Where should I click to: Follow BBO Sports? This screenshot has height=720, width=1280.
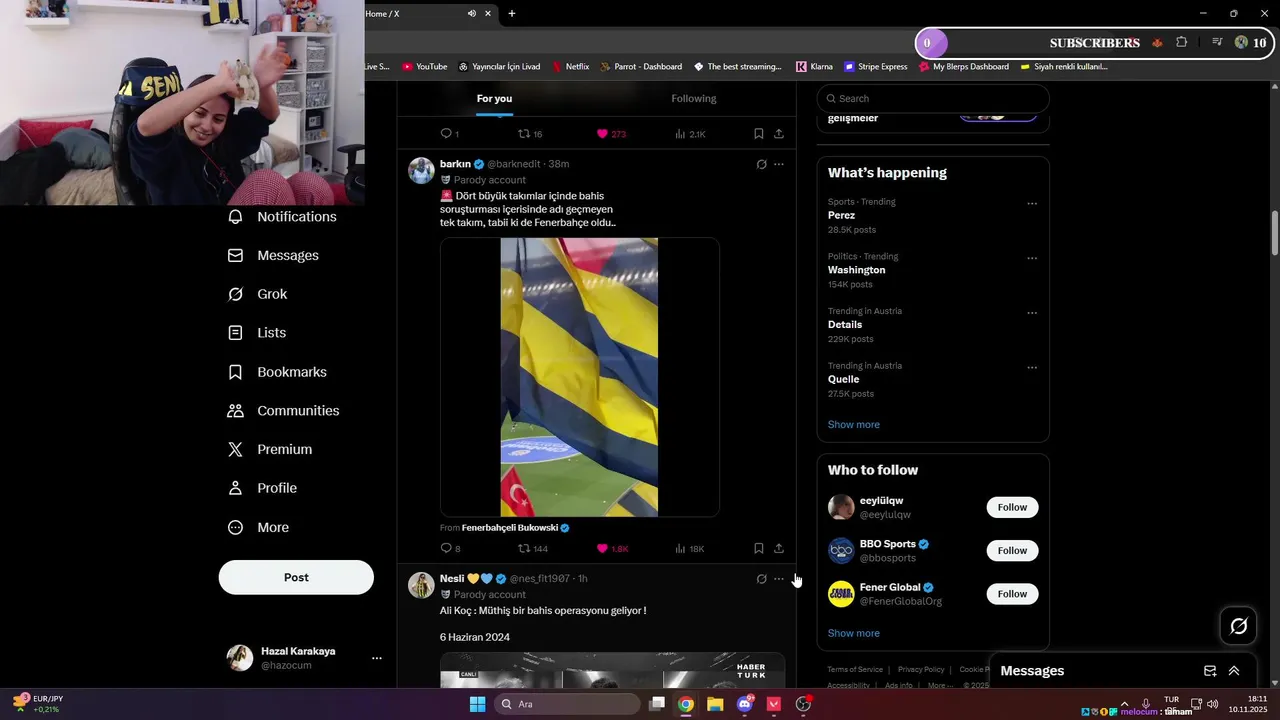tap(1012, 551)
